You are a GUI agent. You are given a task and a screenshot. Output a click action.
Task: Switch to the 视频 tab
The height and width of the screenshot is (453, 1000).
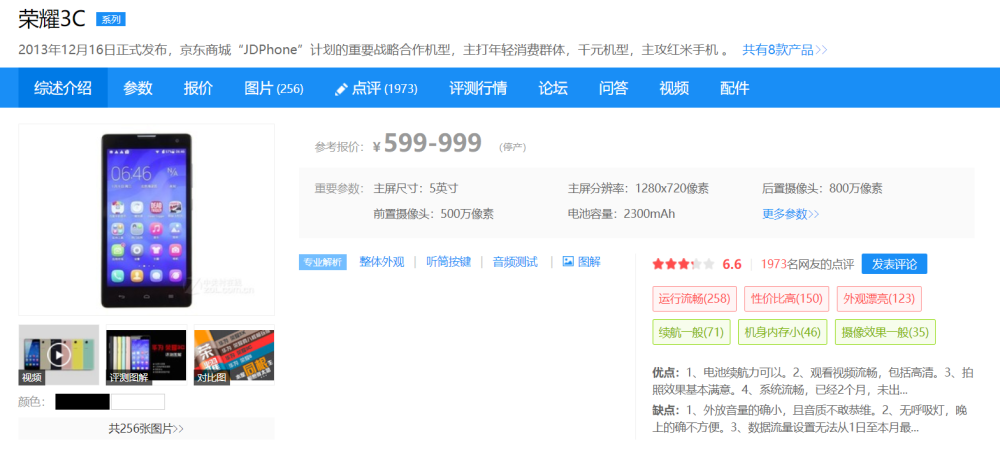(674, 88)
